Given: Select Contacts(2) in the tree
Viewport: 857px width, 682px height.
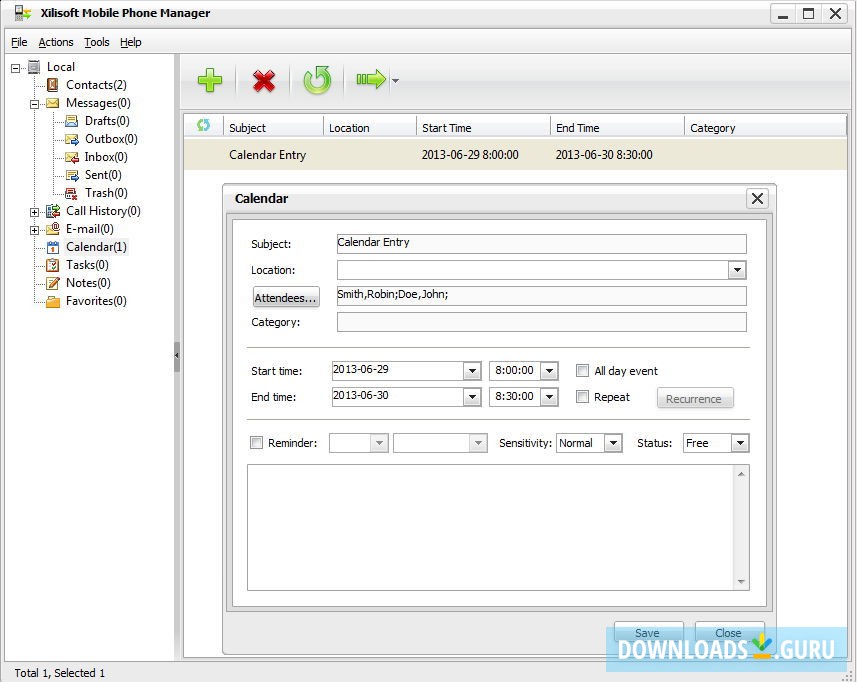Looking at the screenshot, I should [96, 85].
